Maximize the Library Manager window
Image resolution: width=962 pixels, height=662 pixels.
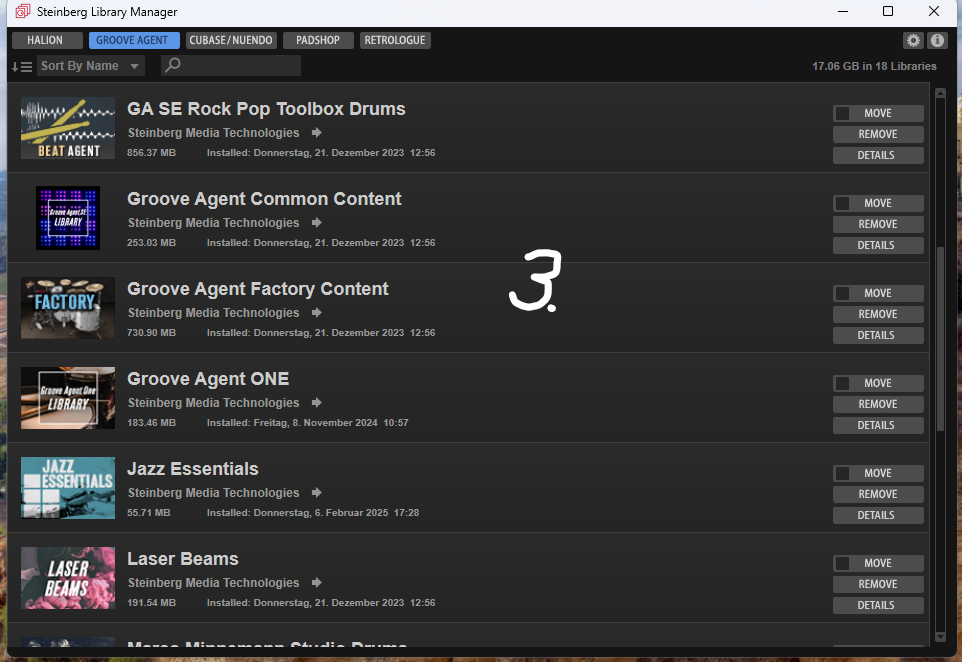pos(888,11)
